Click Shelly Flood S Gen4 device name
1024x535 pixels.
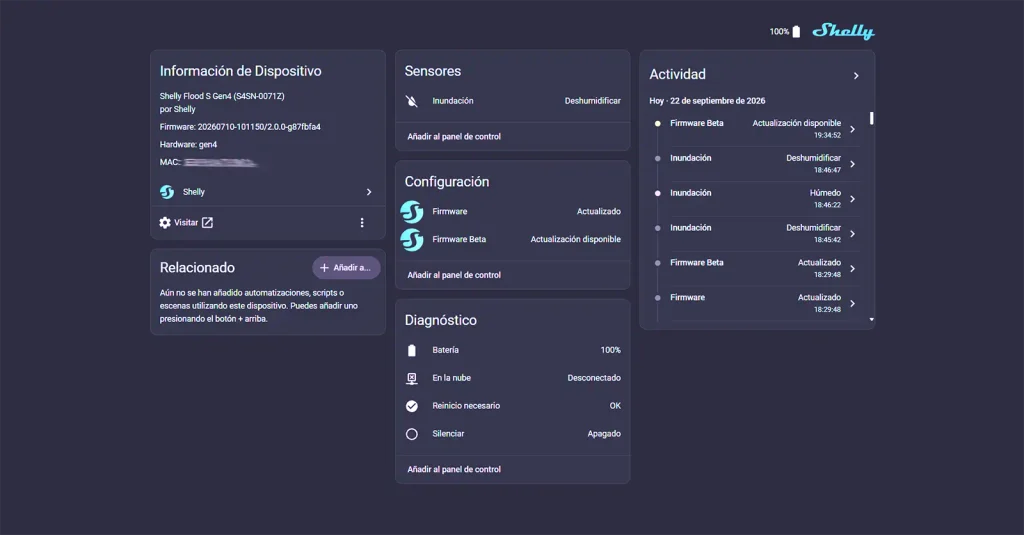click(x=222, y=96)
